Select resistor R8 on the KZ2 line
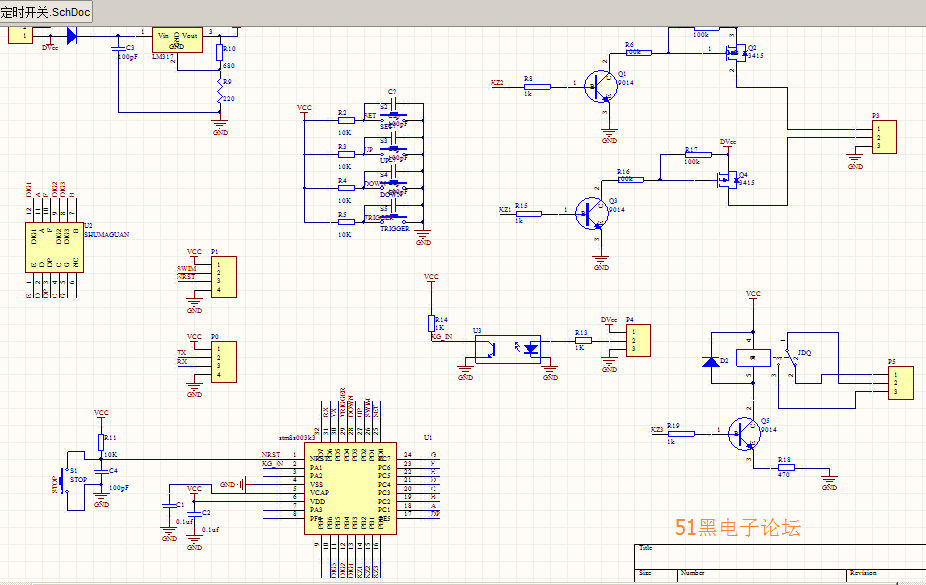This screenshot has width=926, height=585. [x=536, y=87]
